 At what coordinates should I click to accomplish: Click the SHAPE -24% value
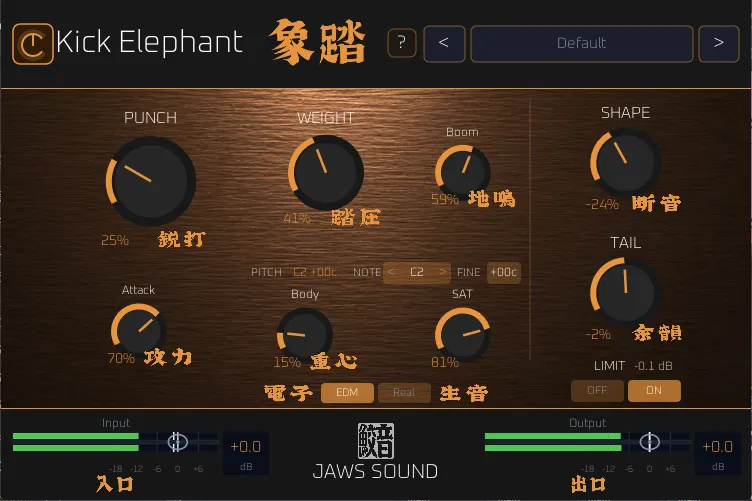[x=602, y=205]
